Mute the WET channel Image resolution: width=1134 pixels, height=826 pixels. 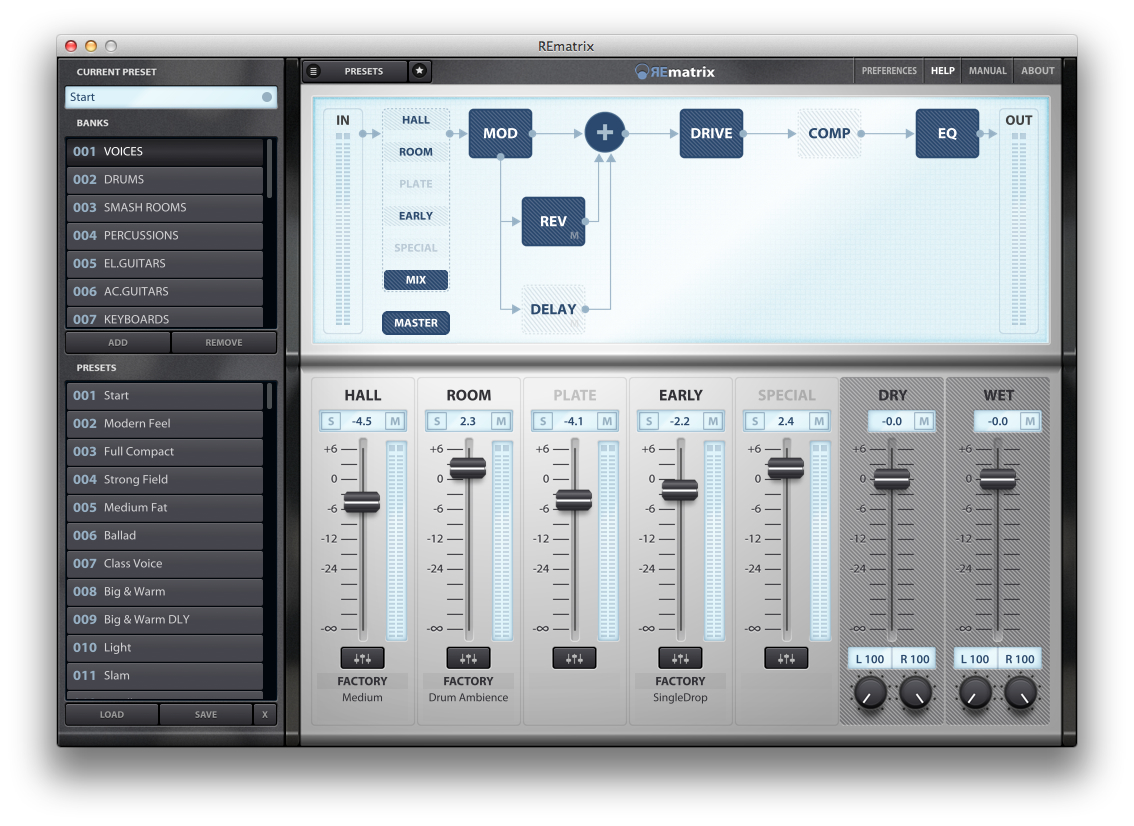pos(1031,421)
